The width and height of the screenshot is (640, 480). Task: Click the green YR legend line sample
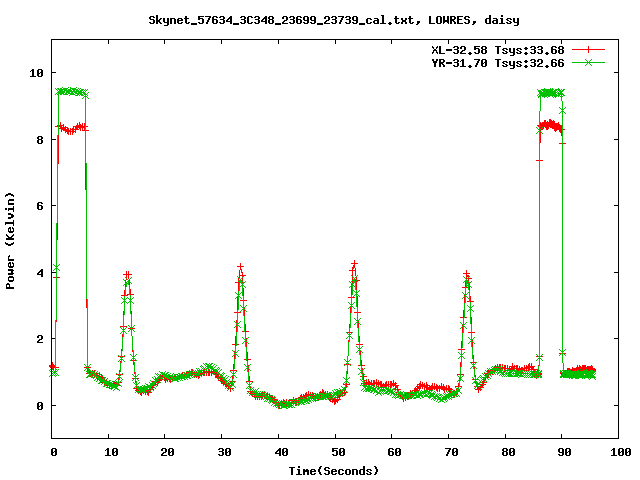(588, 62)
